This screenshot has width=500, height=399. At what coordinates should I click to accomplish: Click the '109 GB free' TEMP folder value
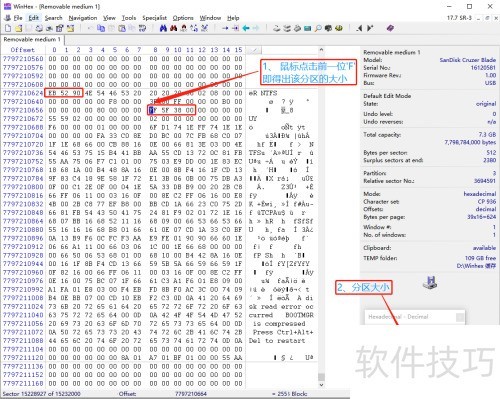(x=480, y=258)
